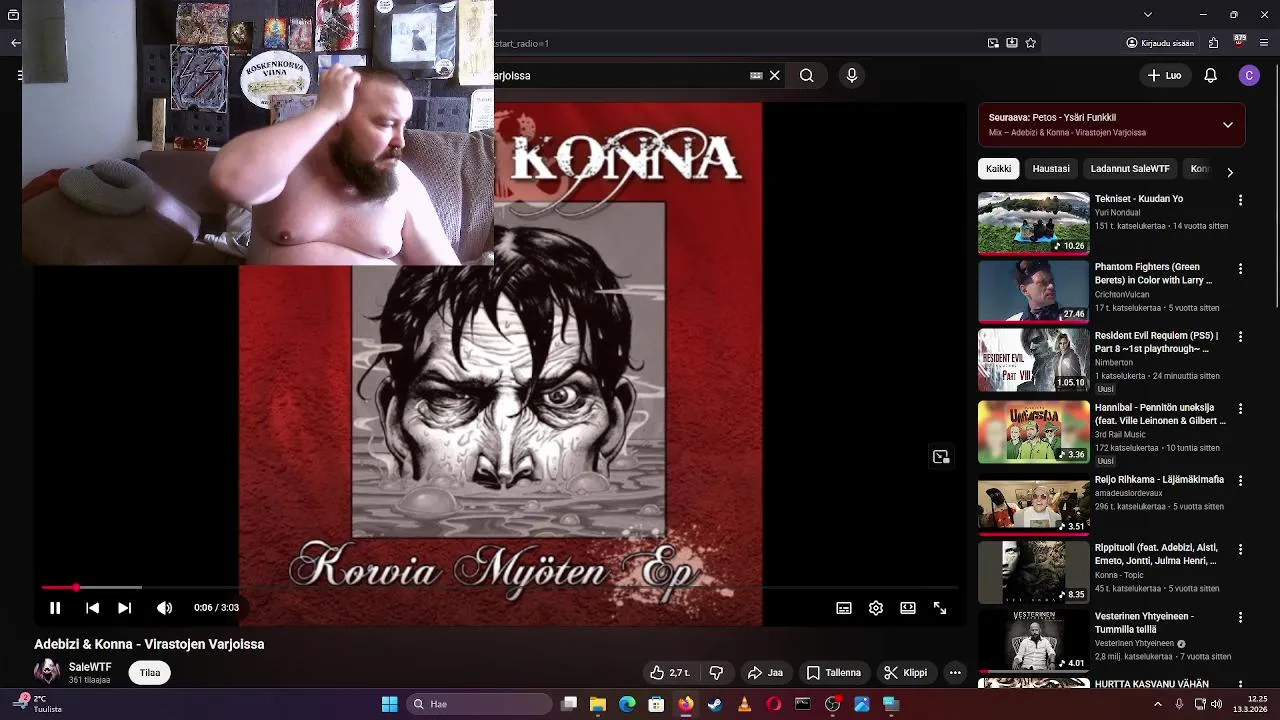Image resolution: width=1280 pixels, height=720 pixels.
Task: Open Reijo Rihkama - Läjämäkimafia title
Action: (x=1159, y=480)
